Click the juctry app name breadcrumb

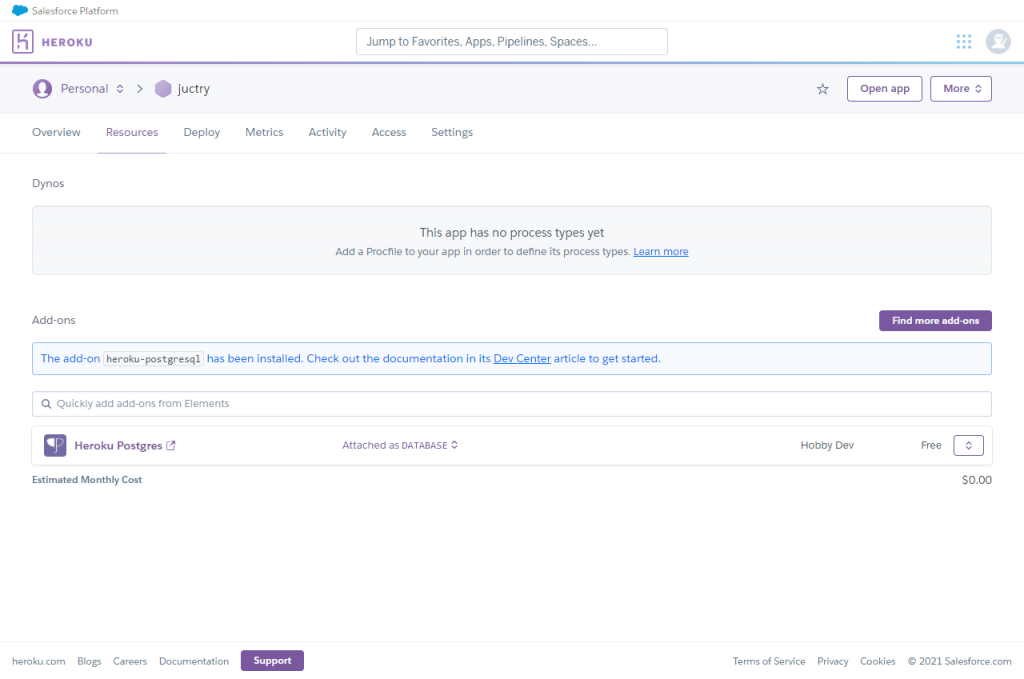[193, 89]
